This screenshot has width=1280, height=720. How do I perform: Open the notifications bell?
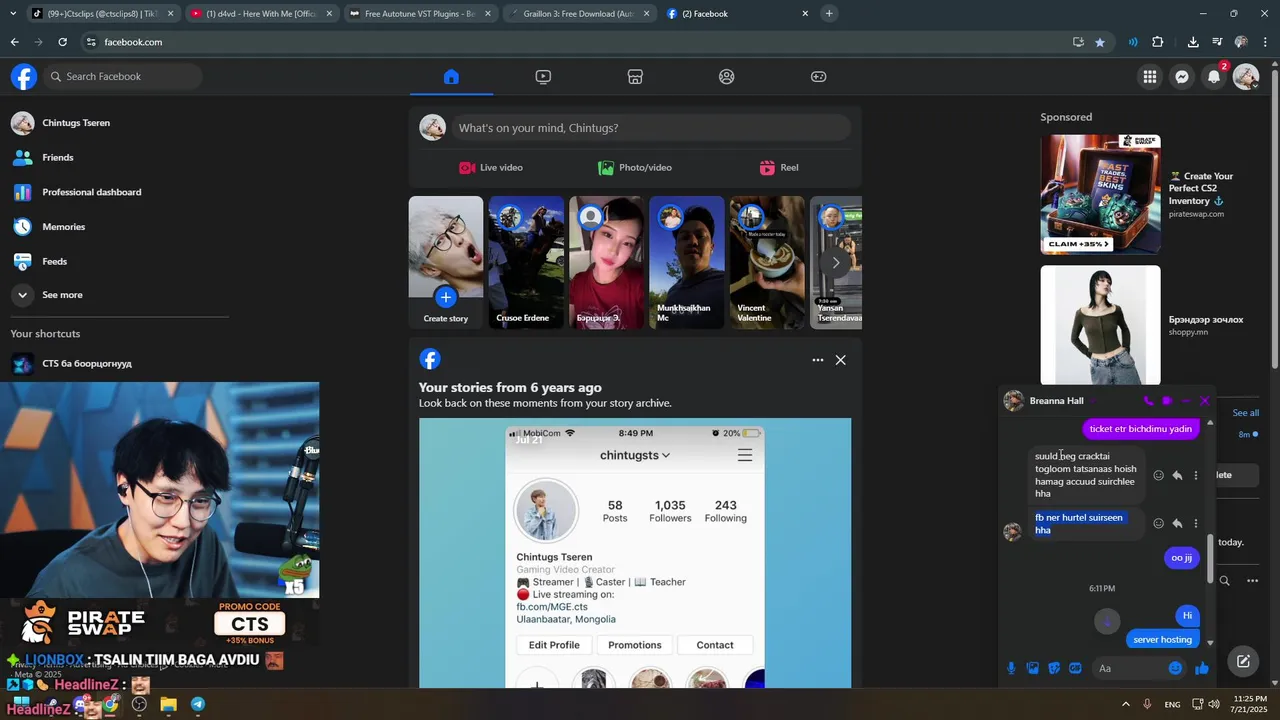1214,77
